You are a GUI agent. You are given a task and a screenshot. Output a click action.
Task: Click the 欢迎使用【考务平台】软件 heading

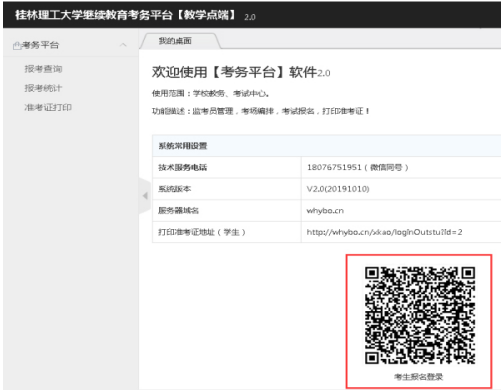pos(241,72)
